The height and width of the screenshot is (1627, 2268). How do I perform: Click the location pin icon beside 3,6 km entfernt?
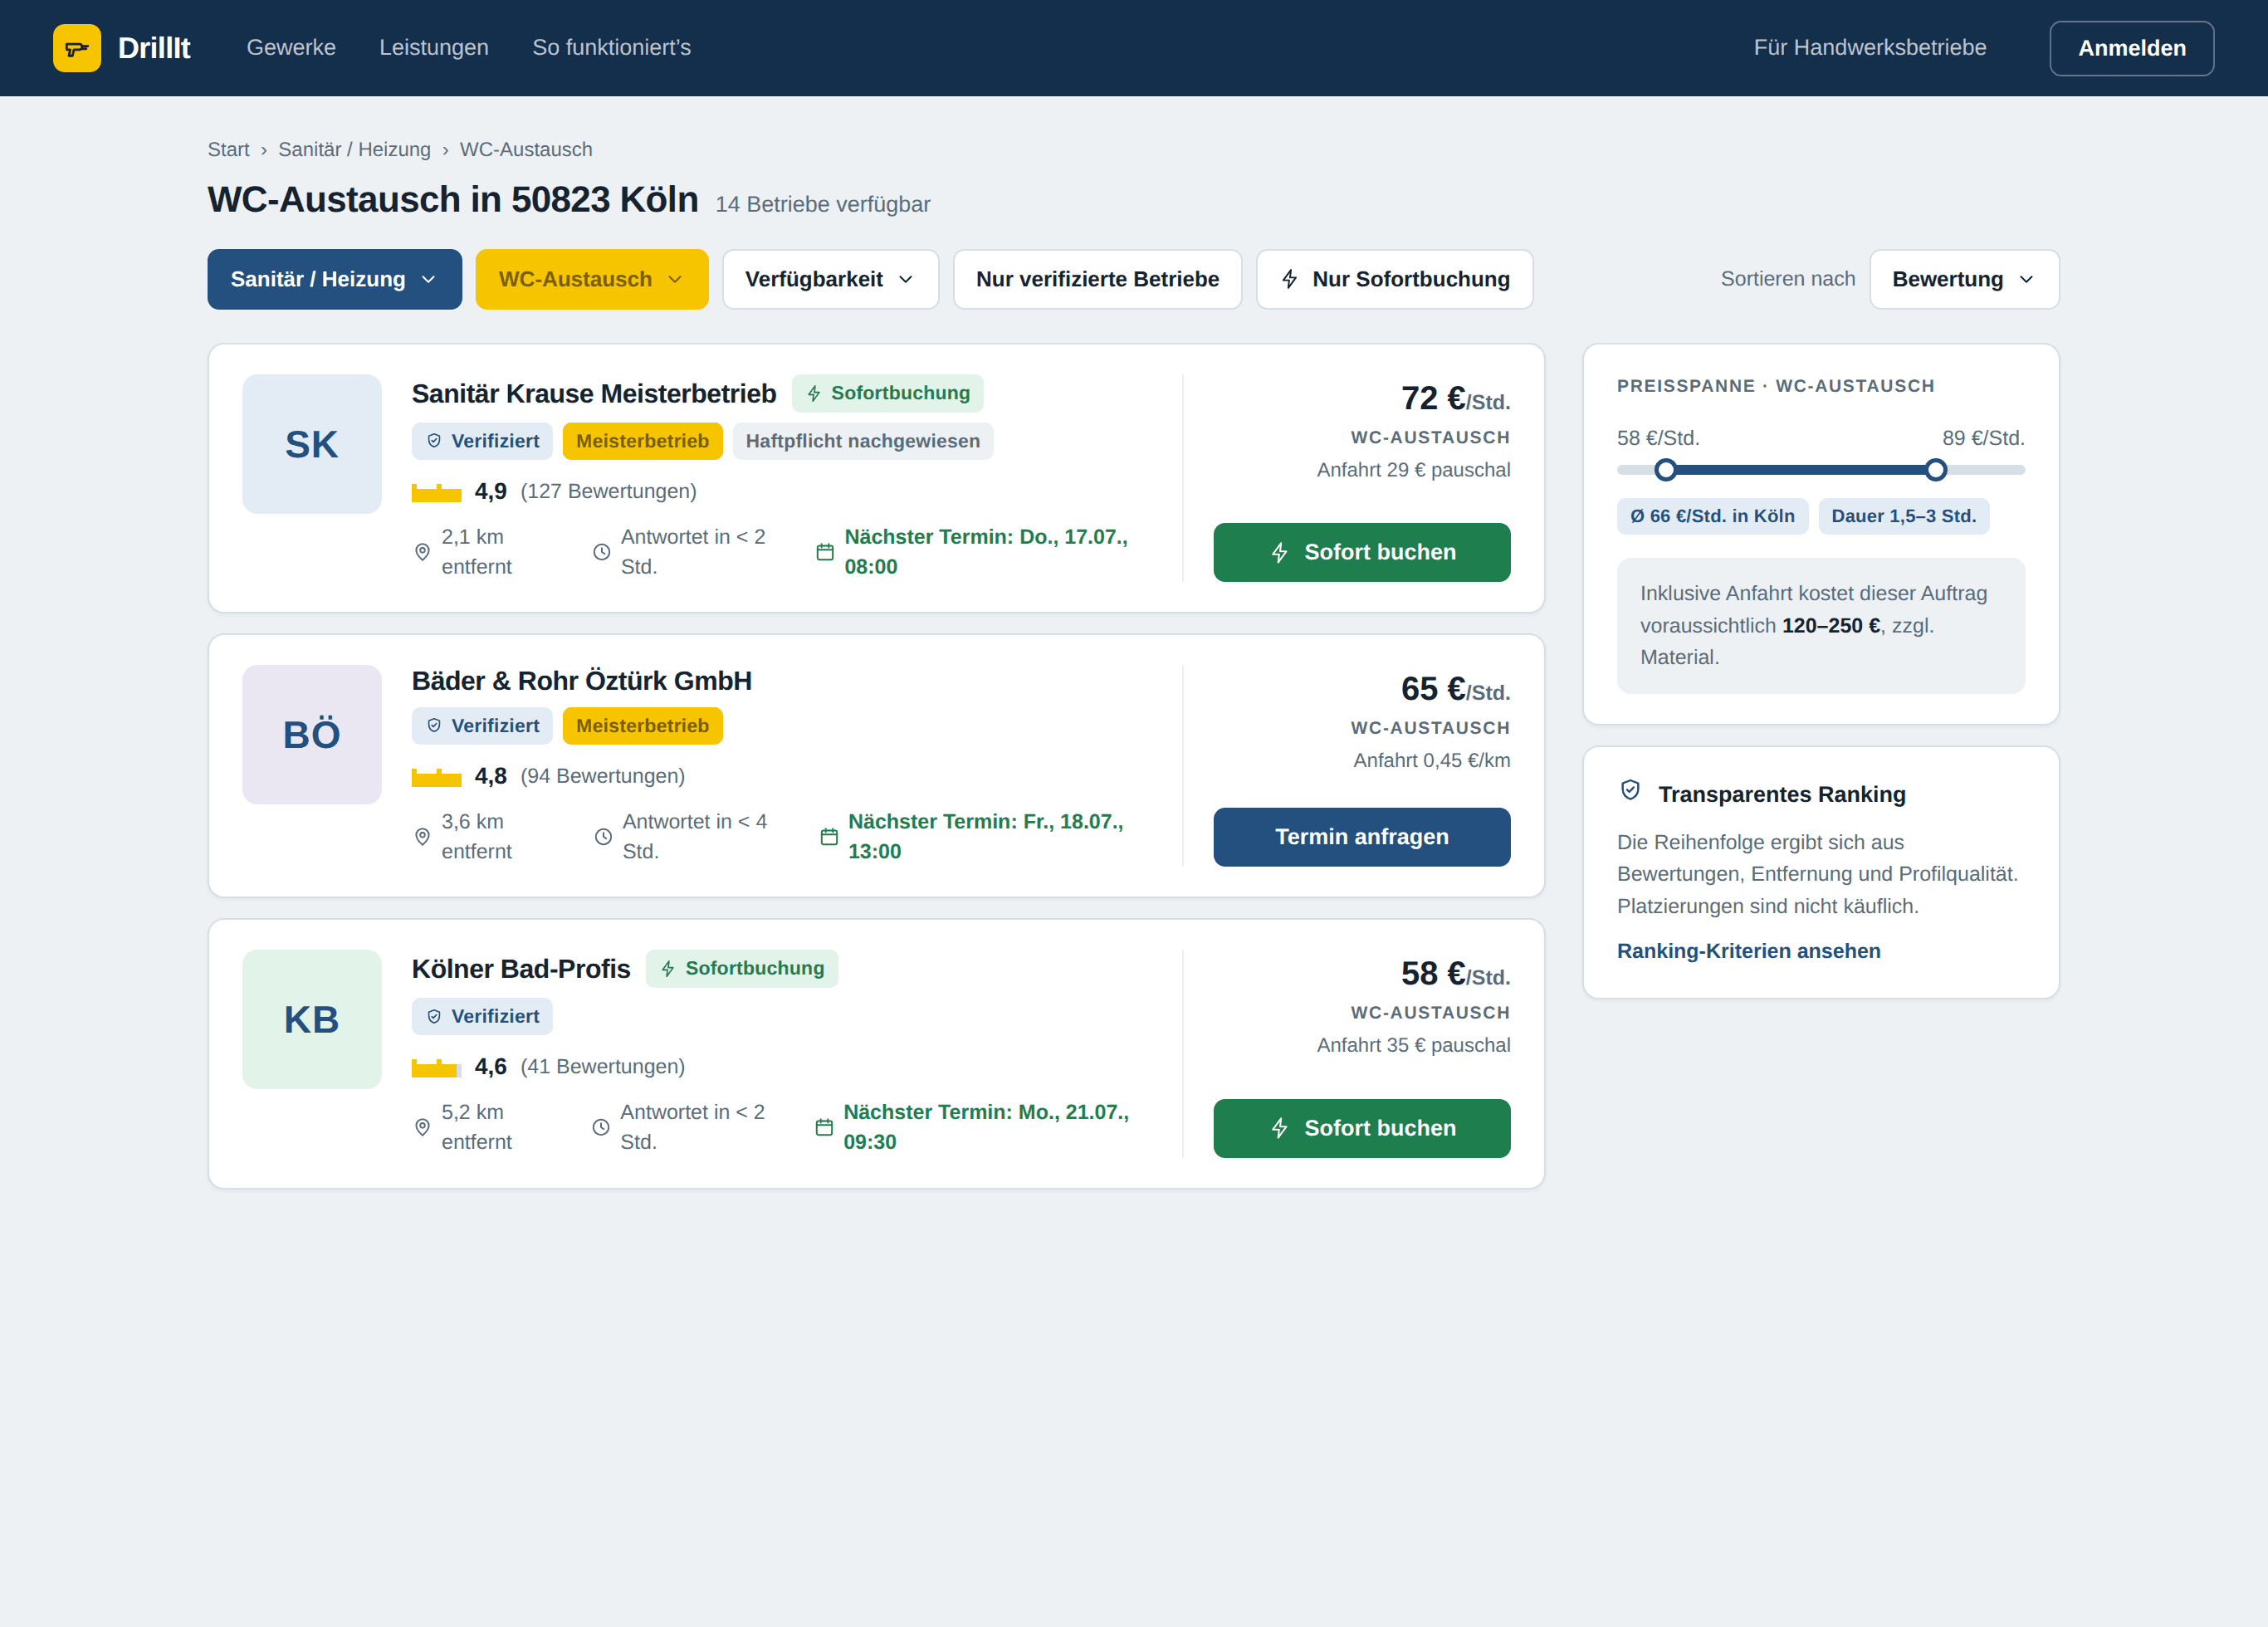422,837
